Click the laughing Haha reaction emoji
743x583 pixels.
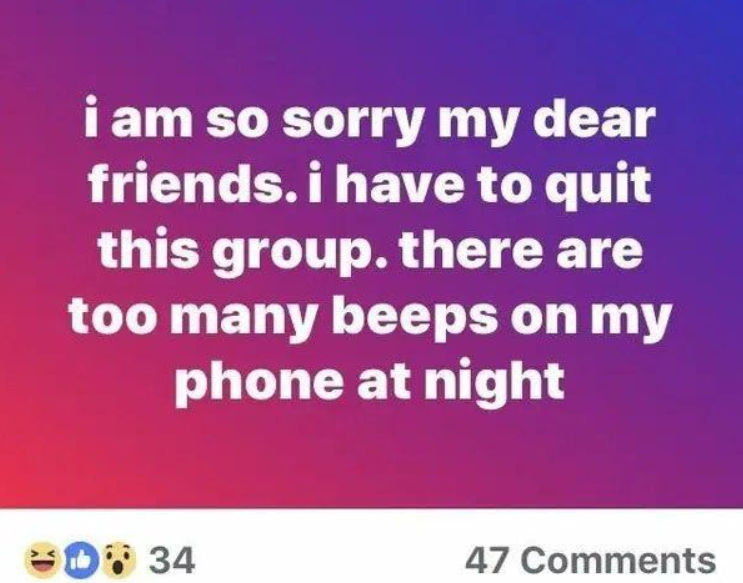click(42, 560)
